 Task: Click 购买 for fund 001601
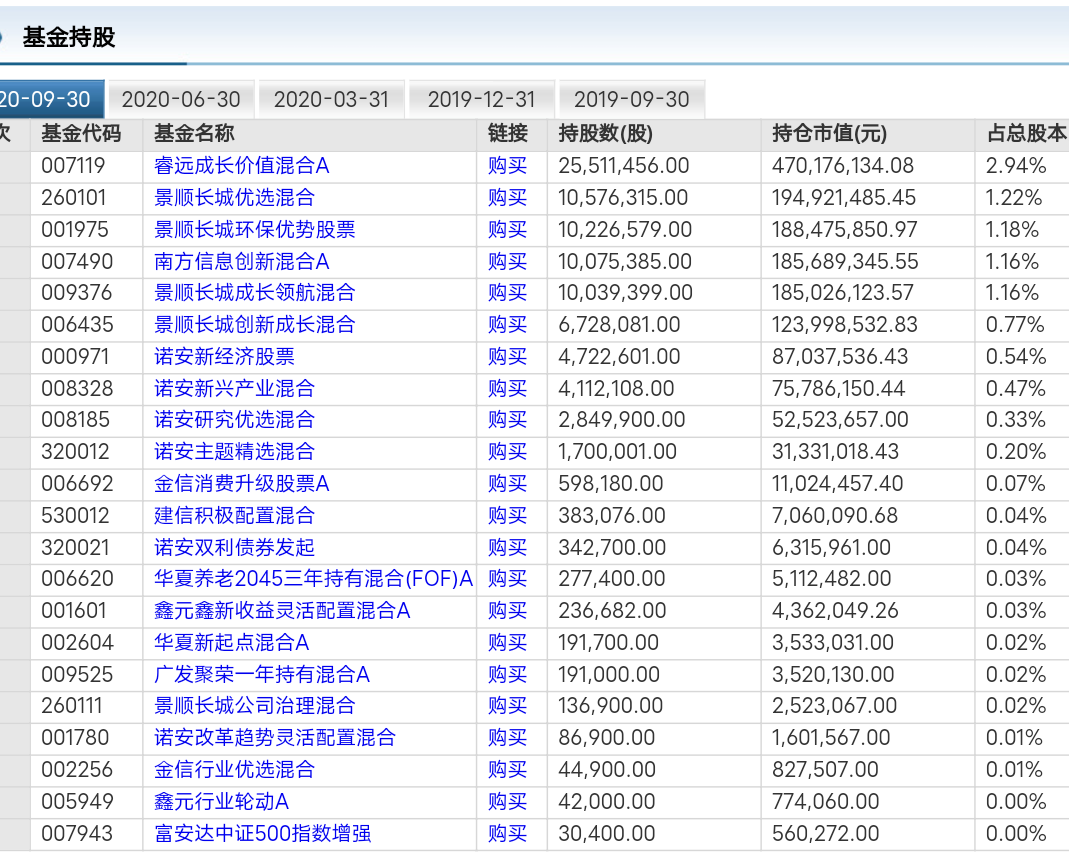tap(508, 611)
